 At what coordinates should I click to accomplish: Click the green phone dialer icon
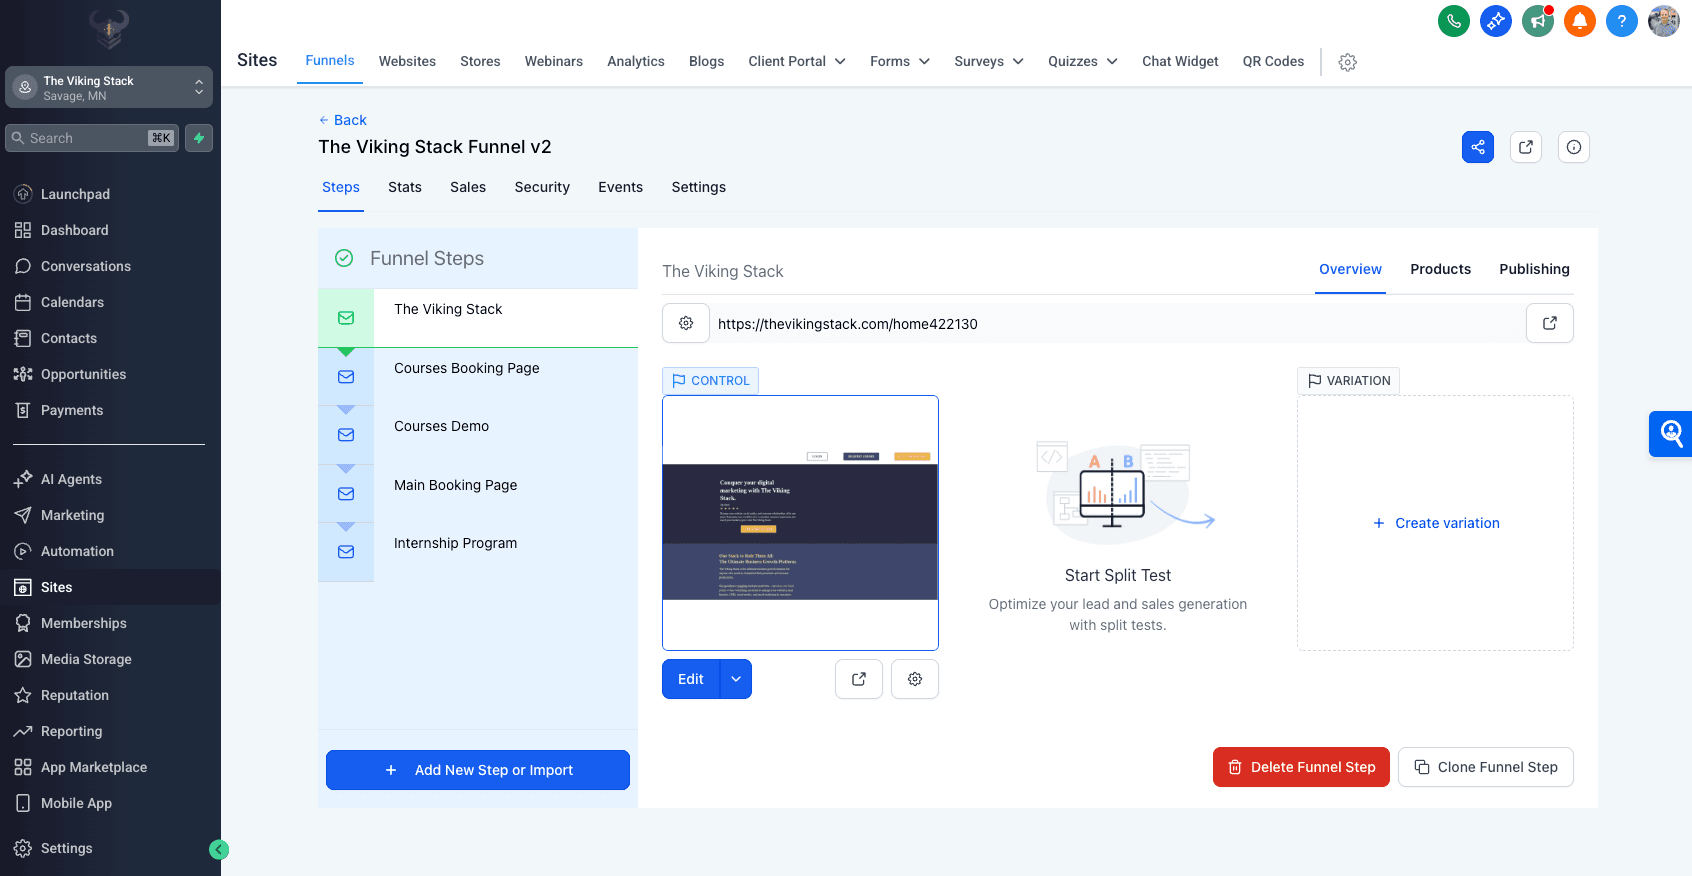coord(1453,21)
